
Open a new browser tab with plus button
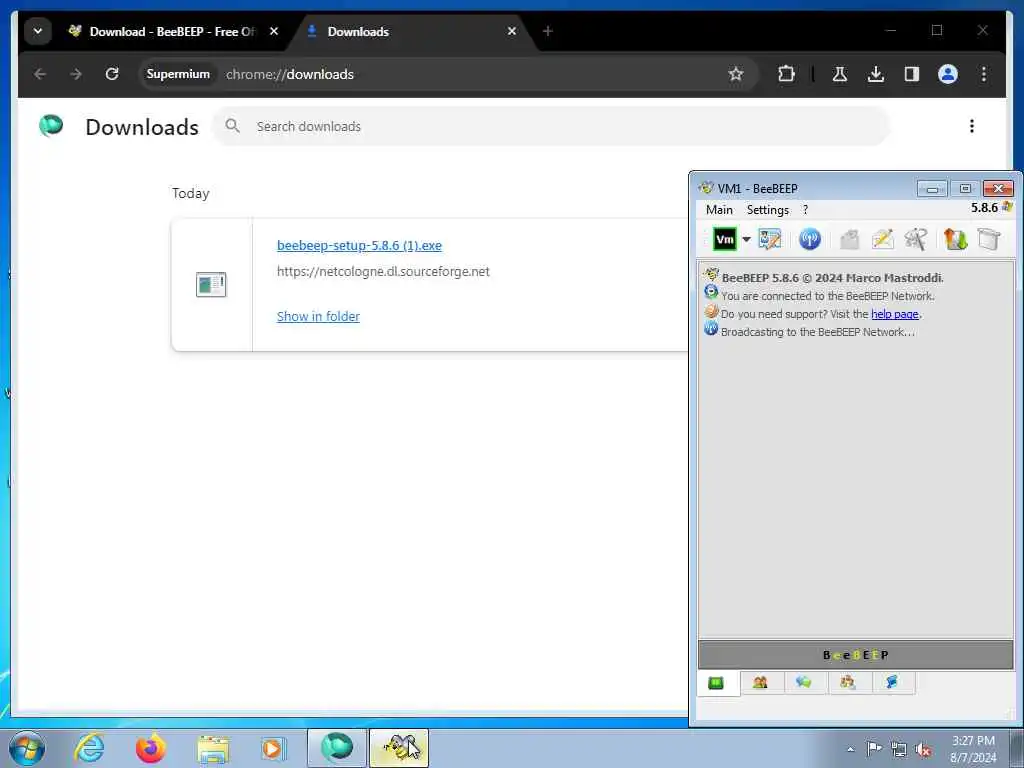click(x=548, y=31)
